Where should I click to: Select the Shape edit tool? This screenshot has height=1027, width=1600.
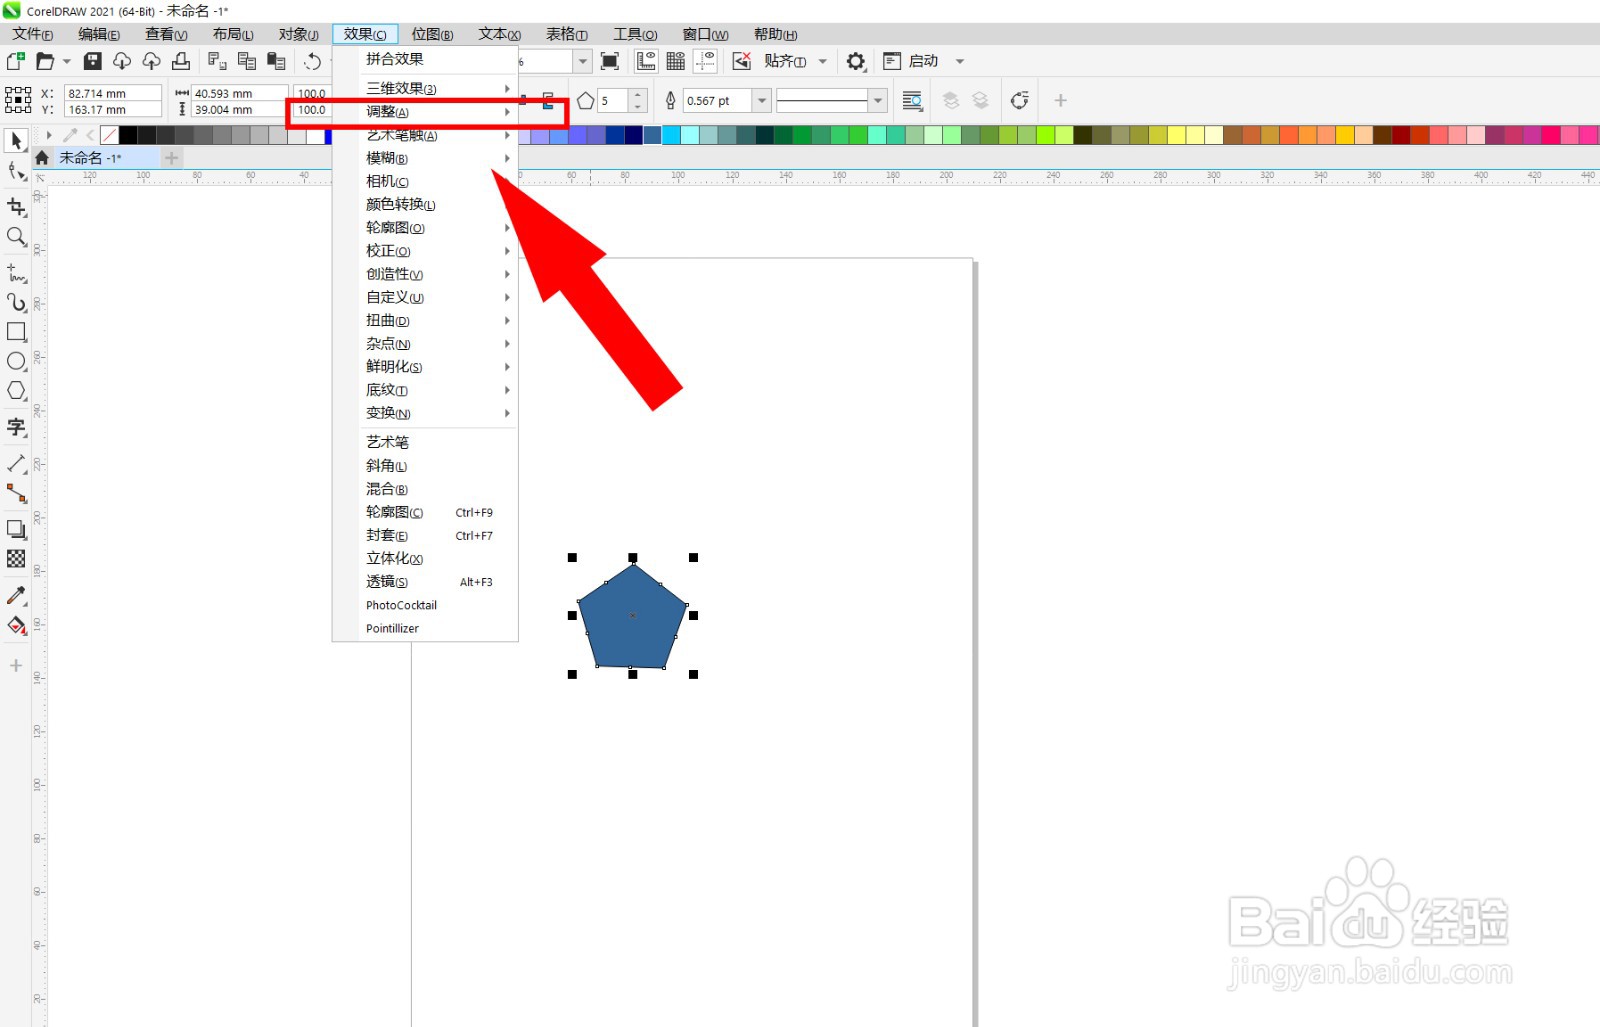[x=16, y=172]
